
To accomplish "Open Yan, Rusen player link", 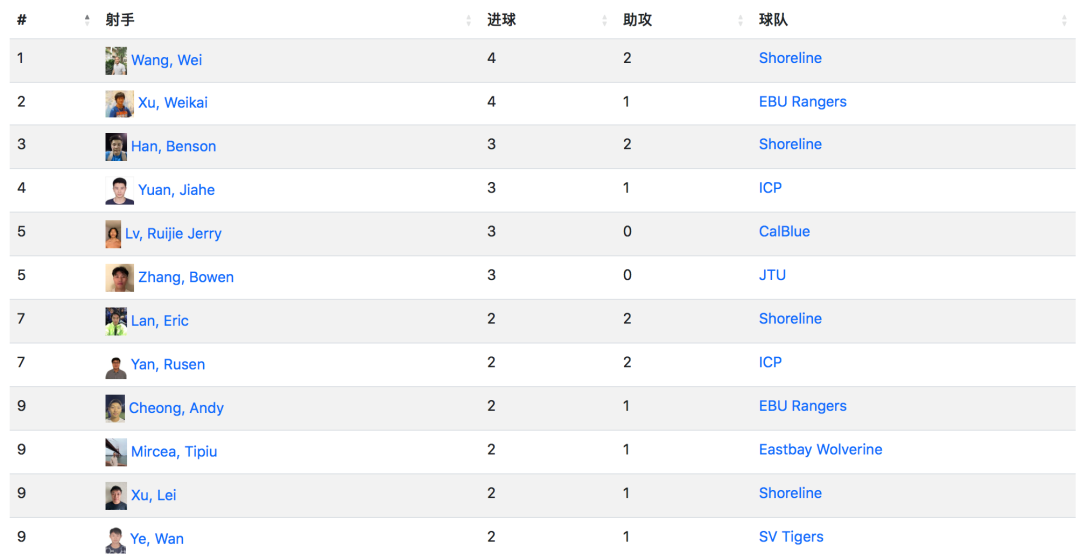I will click(168, 364).
